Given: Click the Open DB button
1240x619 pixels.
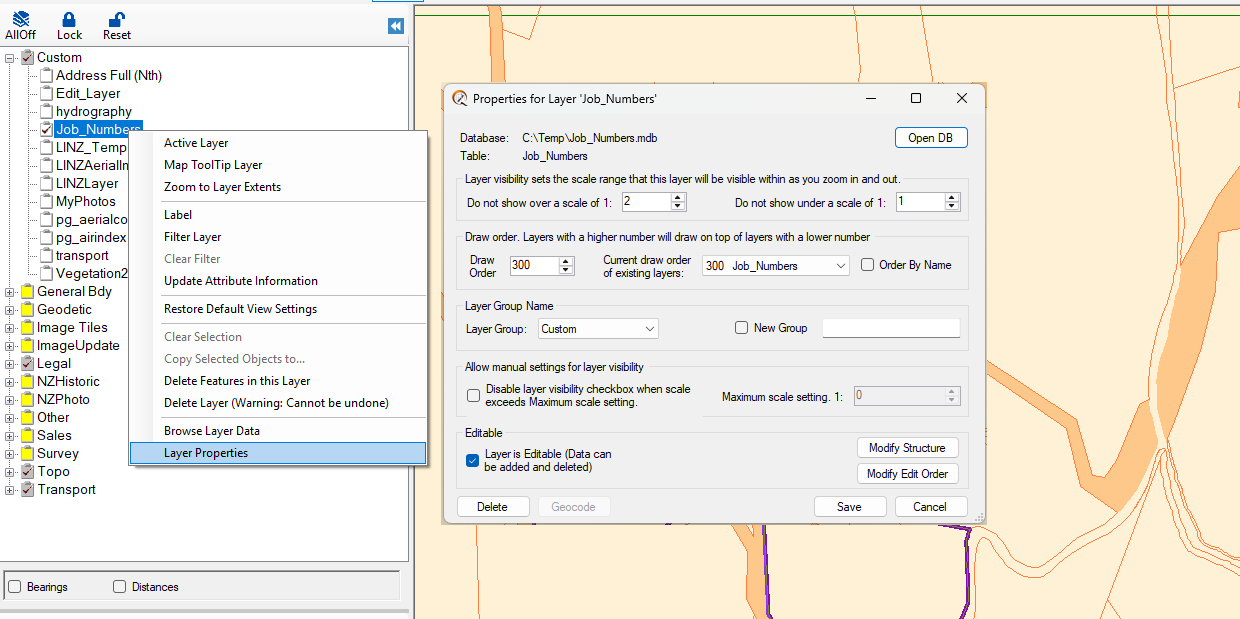Looking at the screenshot, I should coord(930,138).
